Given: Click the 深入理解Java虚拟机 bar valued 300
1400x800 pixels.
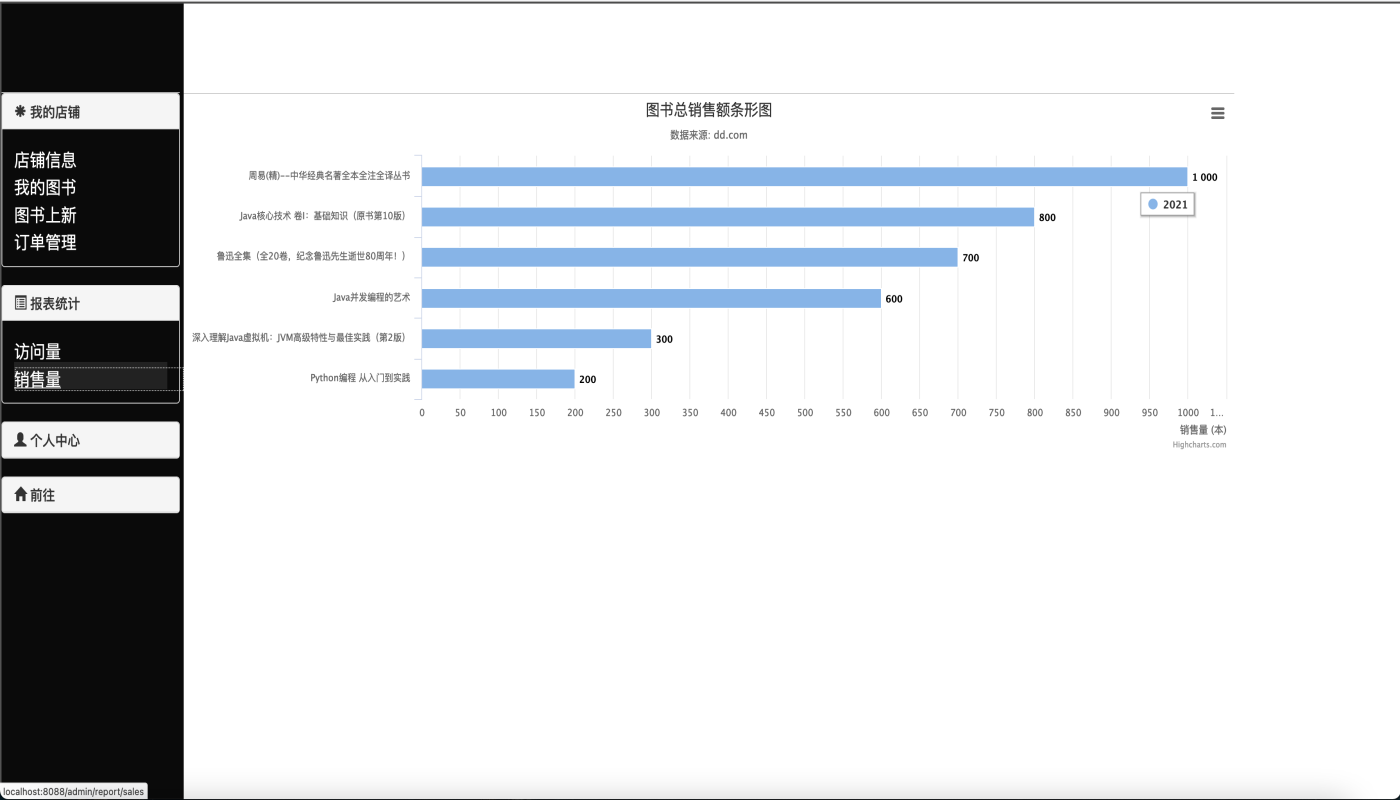Looking at the screenshot, I should point(536,339).
